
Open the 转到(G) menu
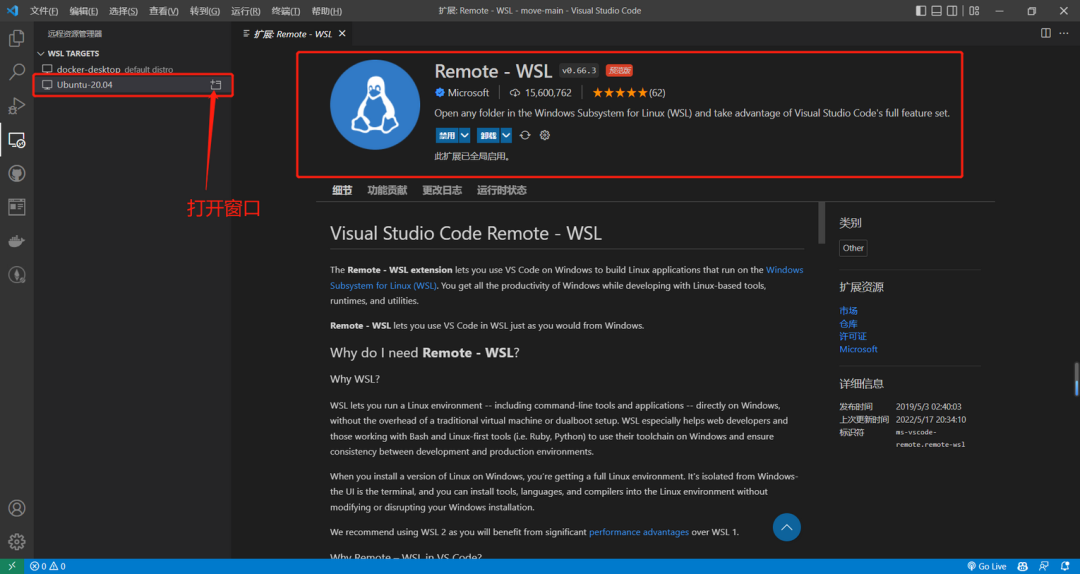(x=205, y=11)
